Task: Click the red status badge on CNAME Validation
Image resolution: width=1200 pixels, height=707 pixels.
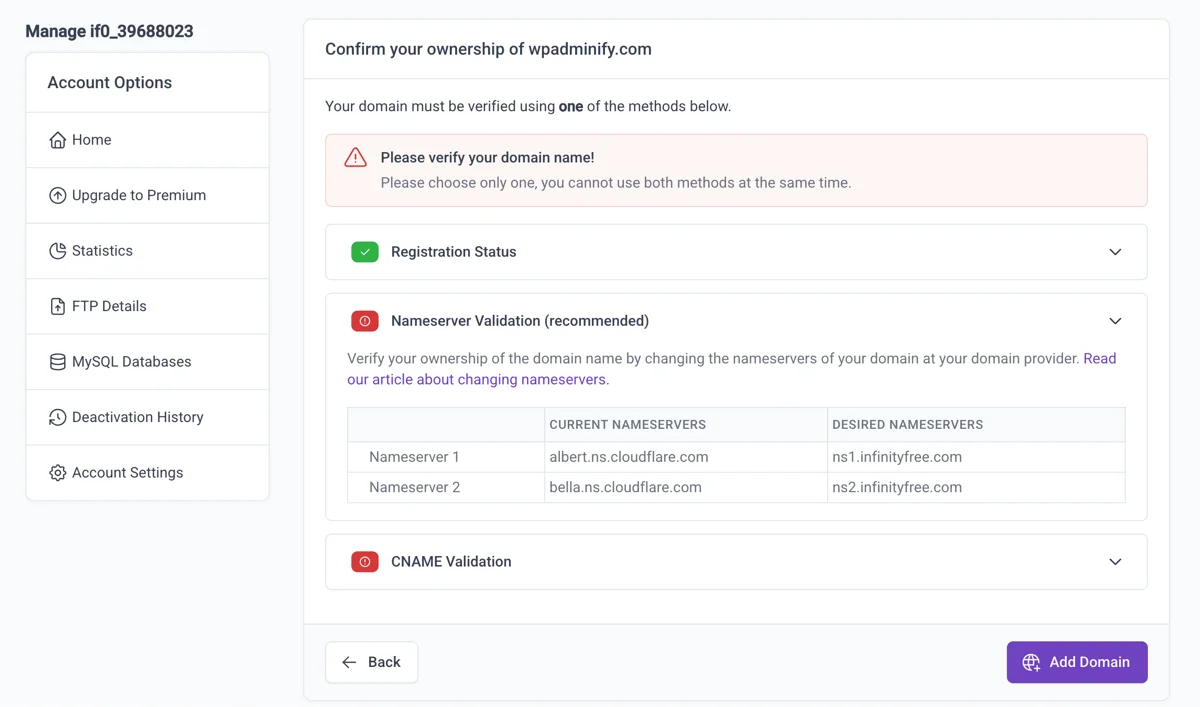Action: (x=365, y=561)
